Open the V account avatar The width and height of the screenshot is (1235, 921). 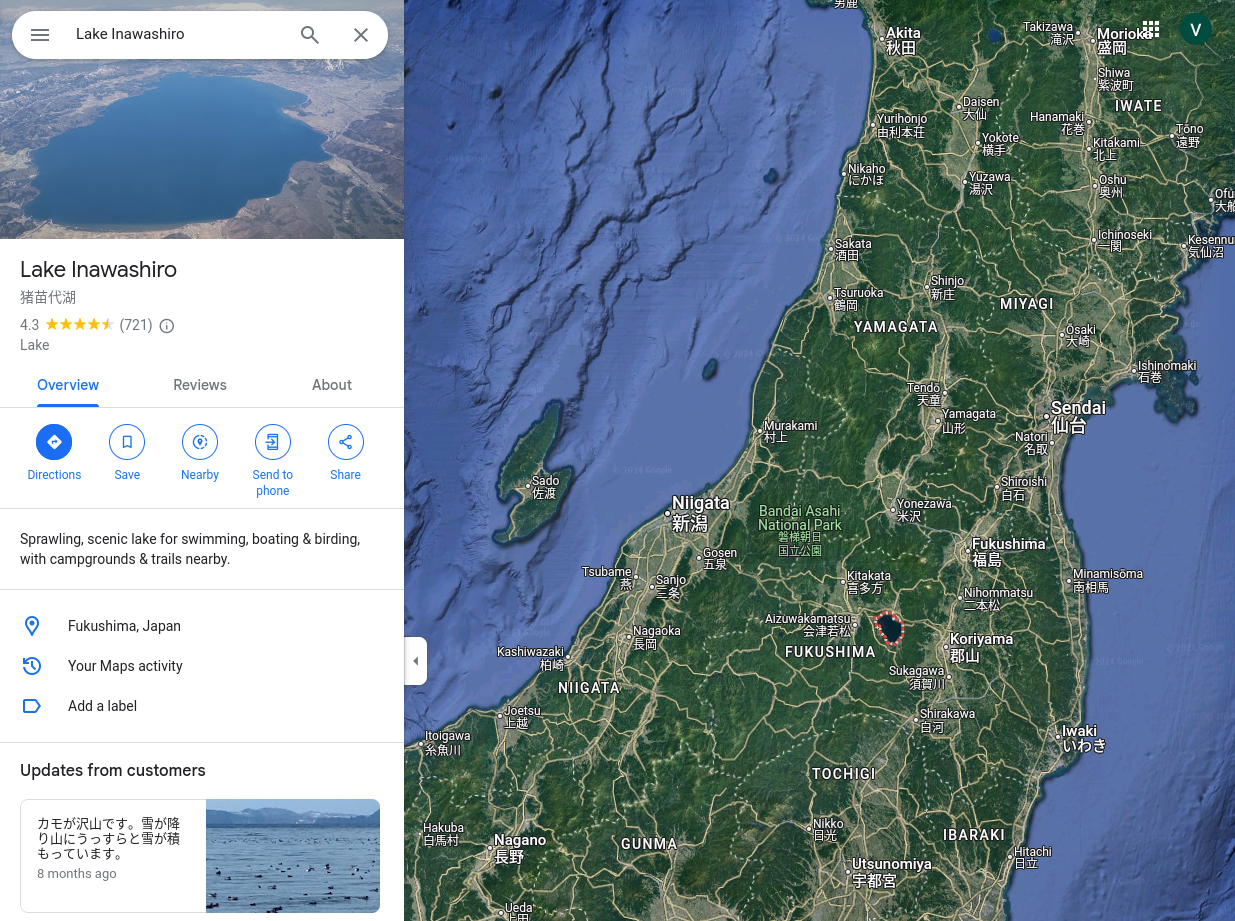(x=1195, y=29)
